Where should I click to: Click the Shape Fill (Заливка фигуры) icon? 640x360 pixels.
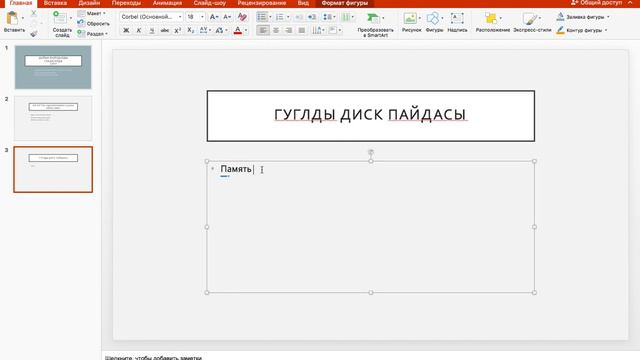[560, 17]
